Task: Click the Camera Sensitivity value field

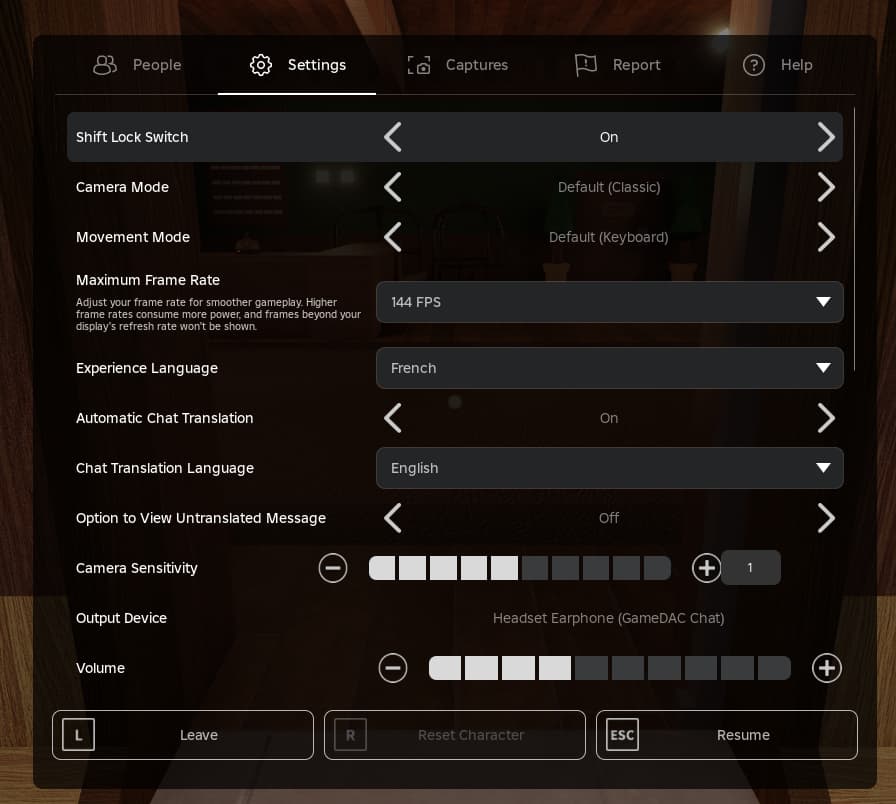Action: click(x=750, y=568)
